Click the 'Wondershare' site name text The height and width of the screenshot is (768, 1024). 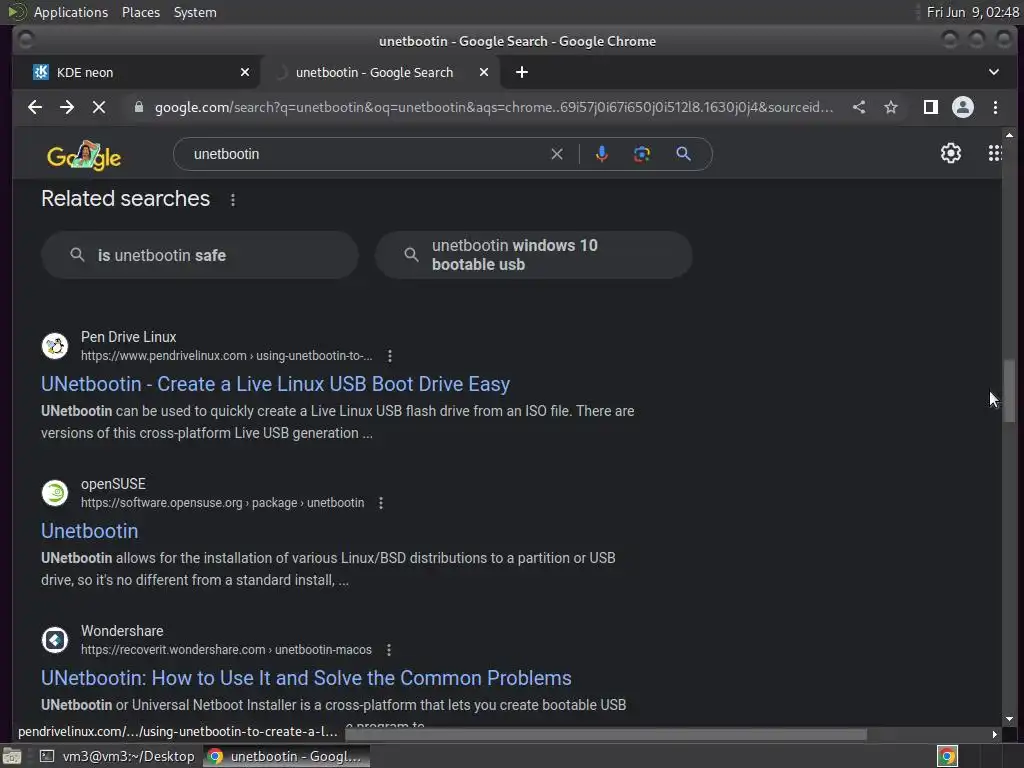click(x=122, y=631)
